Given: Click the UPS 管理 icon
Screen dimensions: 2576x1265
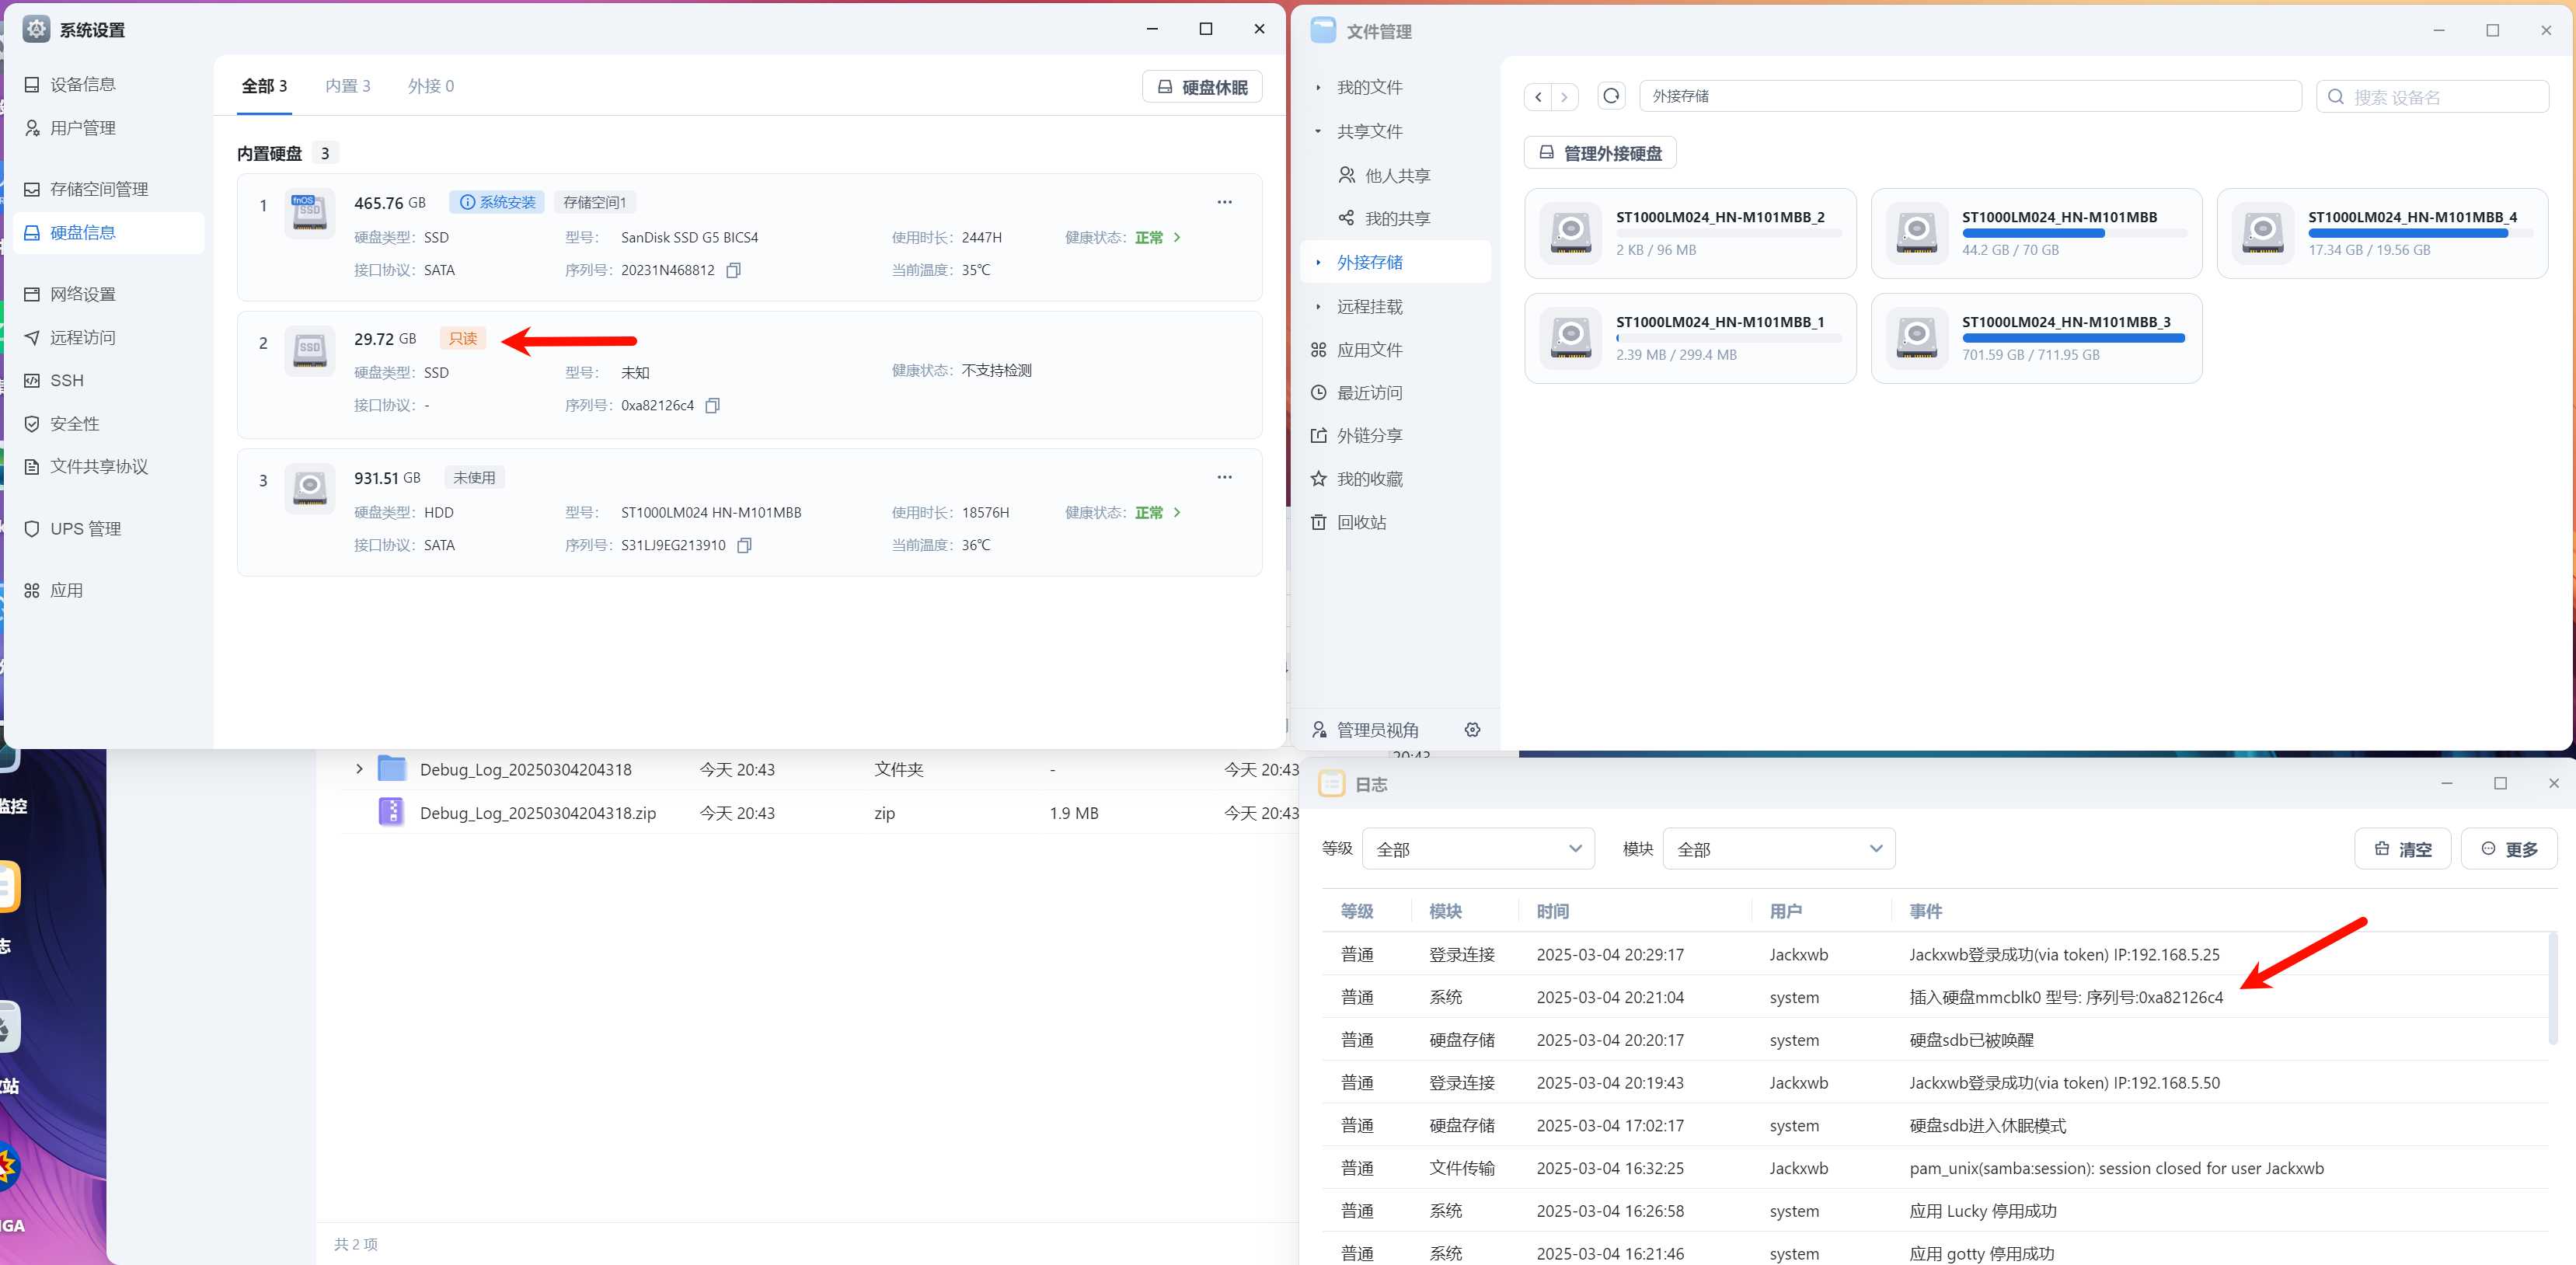Looking at the screenshot, I should [32, 528].
